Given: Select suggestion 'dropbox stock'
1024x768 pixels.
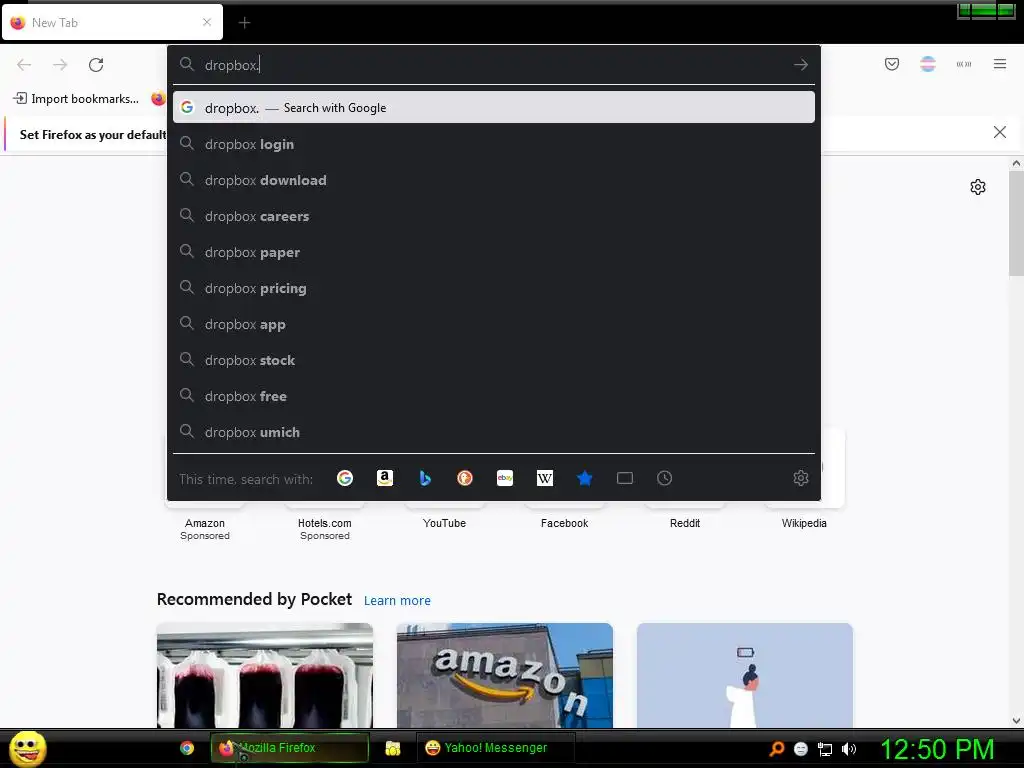Looking at the screenshot, I should [x=494, y=360].
